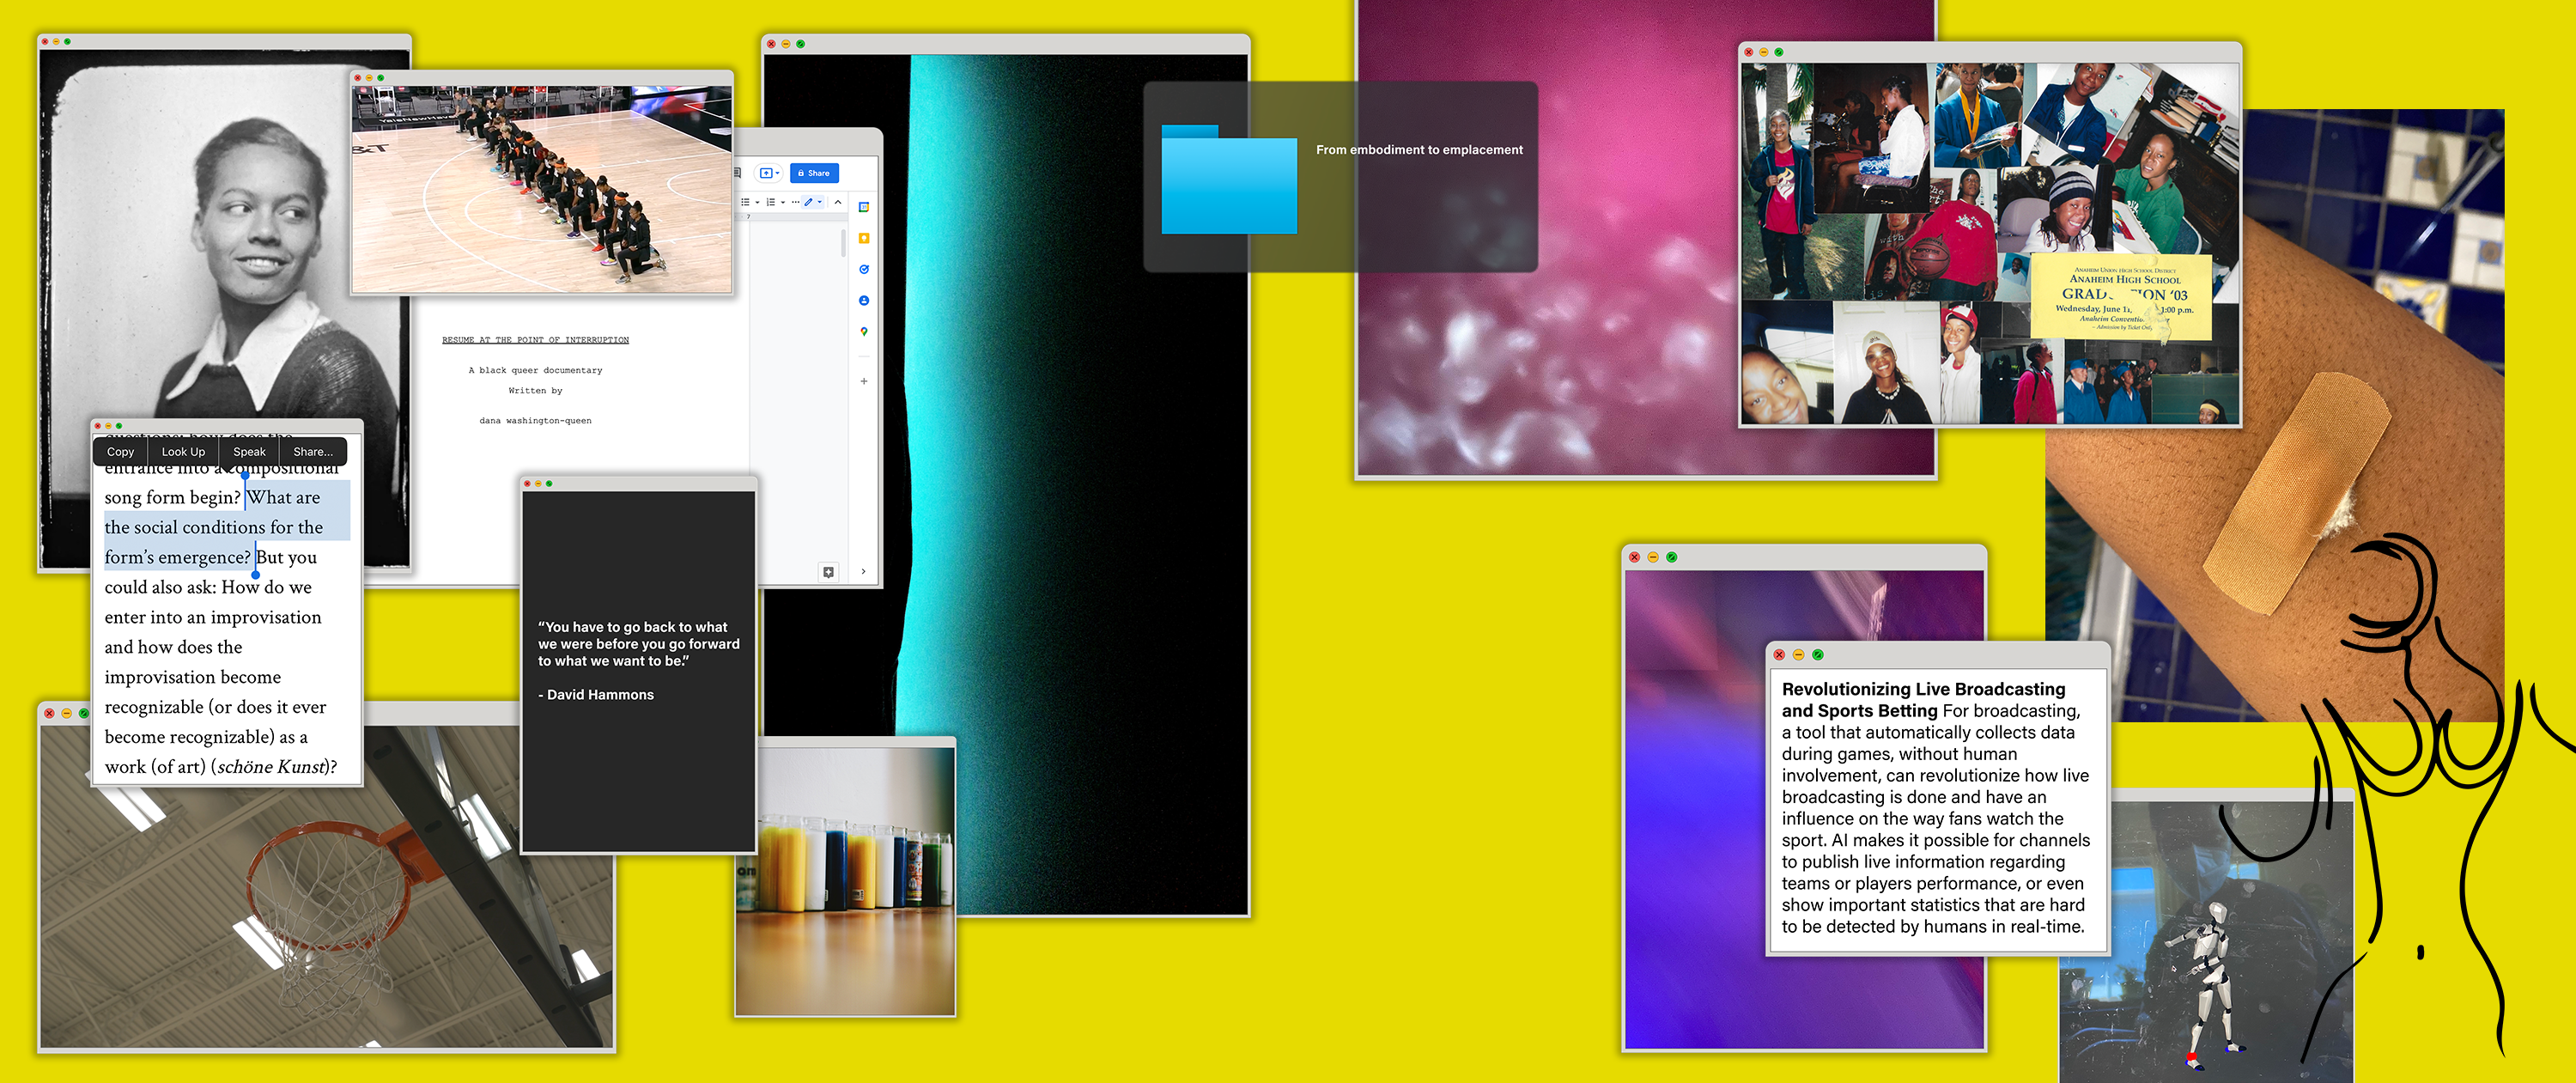Open Google Tasks in the side panel
Viewport: 2576px width, 1083px height.
(x=864, y=269)
